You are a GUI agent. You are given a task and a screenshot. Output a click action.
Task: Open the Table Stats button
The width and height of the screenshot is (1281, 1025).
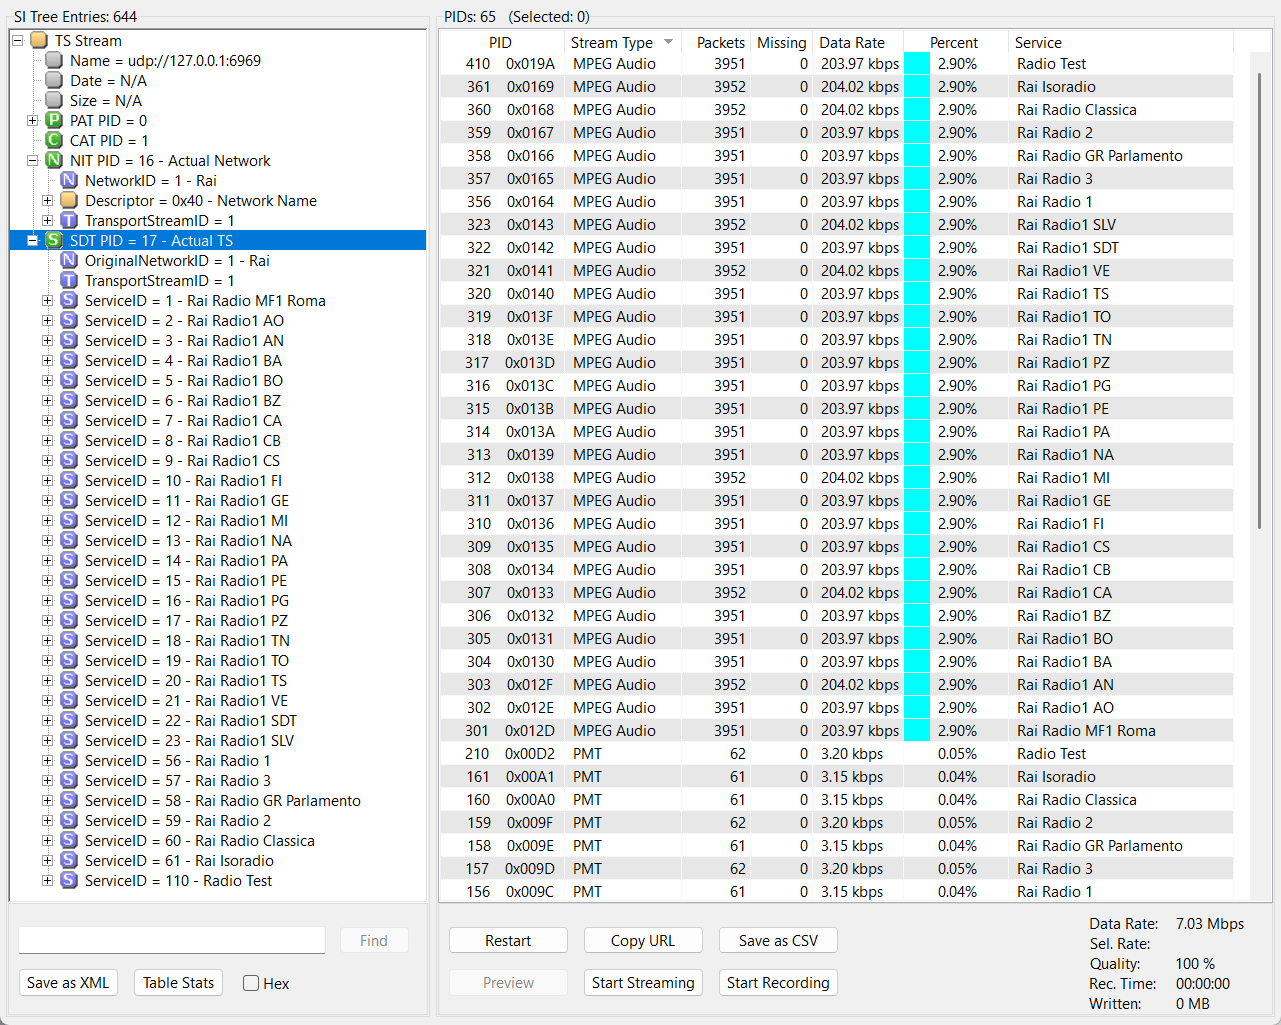[x=178, y=983]
